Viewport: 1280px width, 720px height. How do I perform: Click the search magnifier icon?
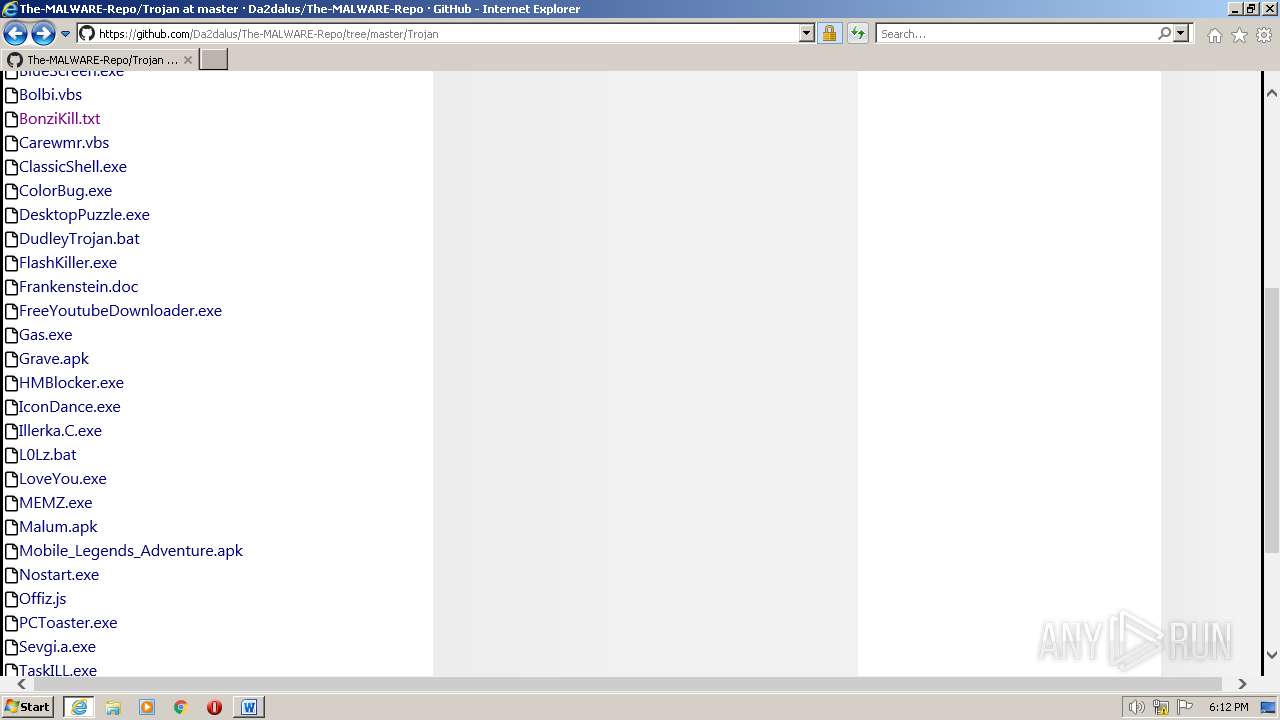coord(1164,33)
